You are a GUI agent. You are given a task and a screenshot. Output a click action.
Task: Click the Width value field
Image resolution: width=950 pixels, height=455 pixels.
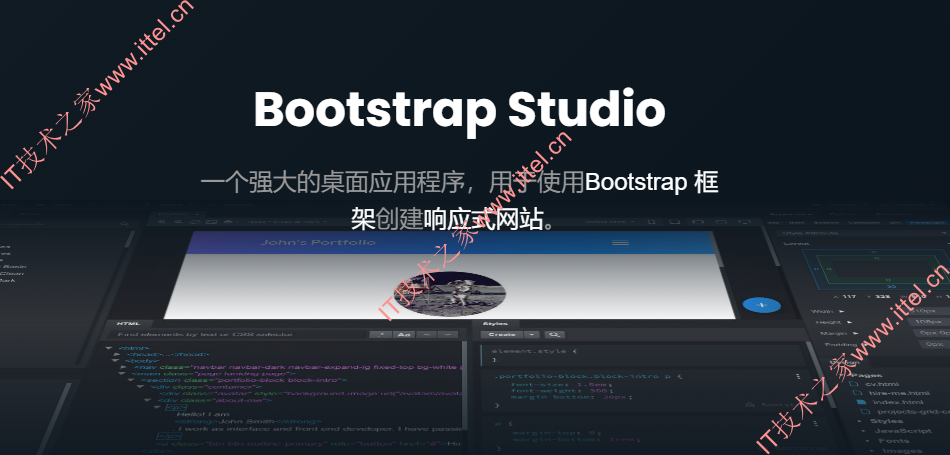[x=929, y=311]
